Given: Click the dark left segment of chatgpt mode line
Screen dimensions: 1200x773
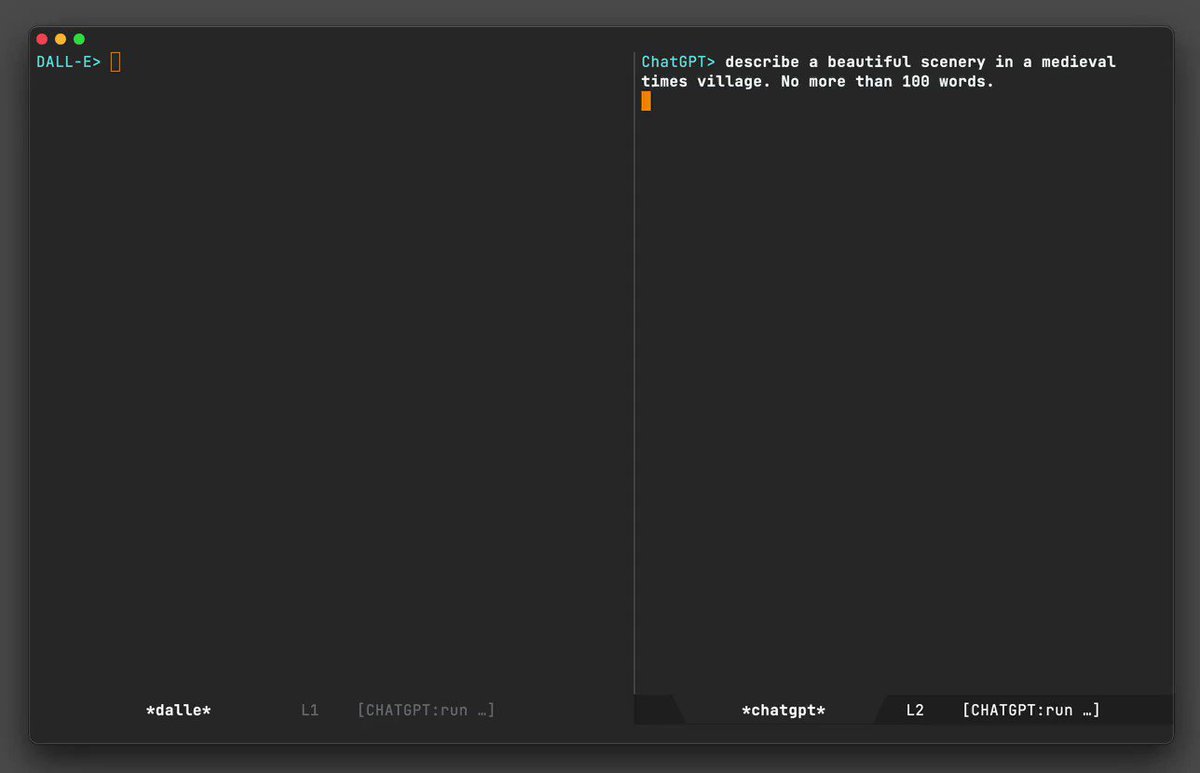Looking at the screenshot, I should pos(656,710).
